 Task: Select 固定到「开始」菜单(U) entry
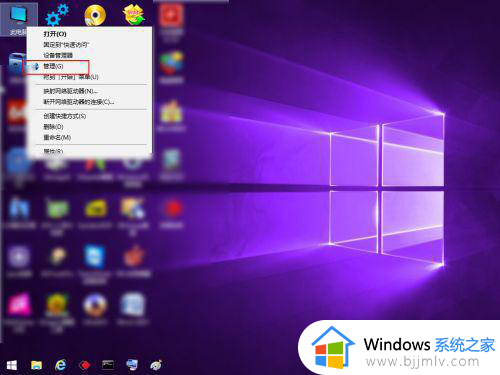tap(71, 77)
